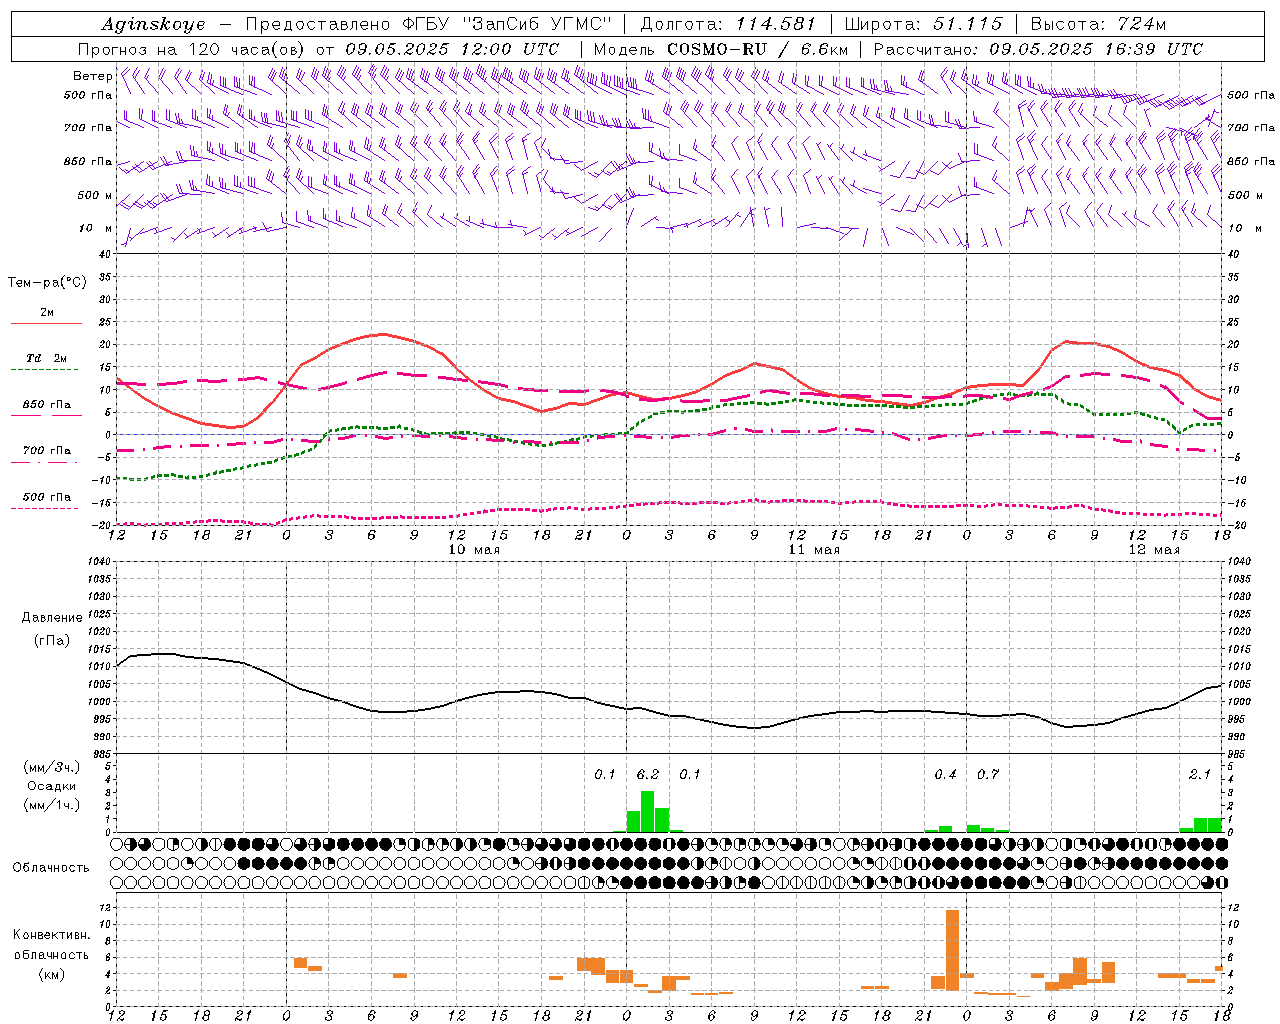
Task: Select the 'Широта: 51.115' latitude field
Action: (924, 25)
